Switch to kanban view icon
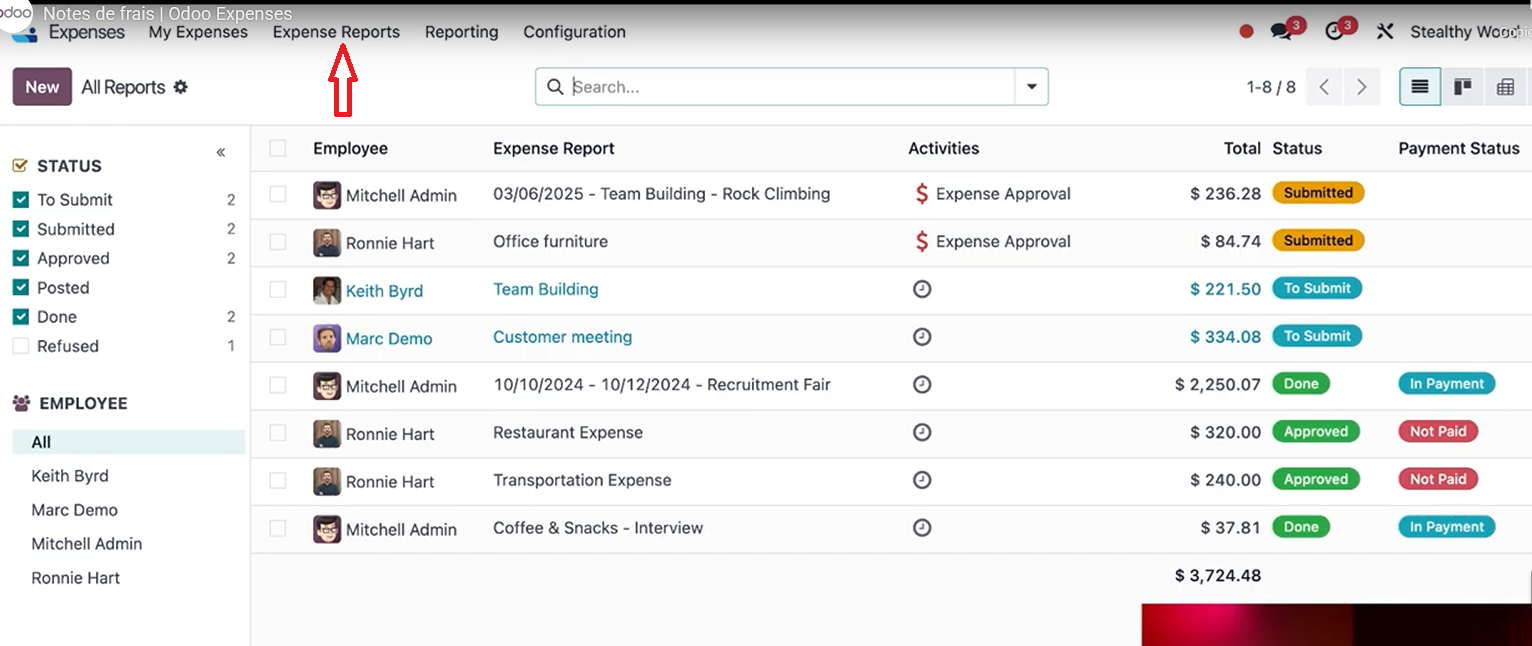Image resolution: width=1532 pixels, height=646 pixels. coord(1462,87)
